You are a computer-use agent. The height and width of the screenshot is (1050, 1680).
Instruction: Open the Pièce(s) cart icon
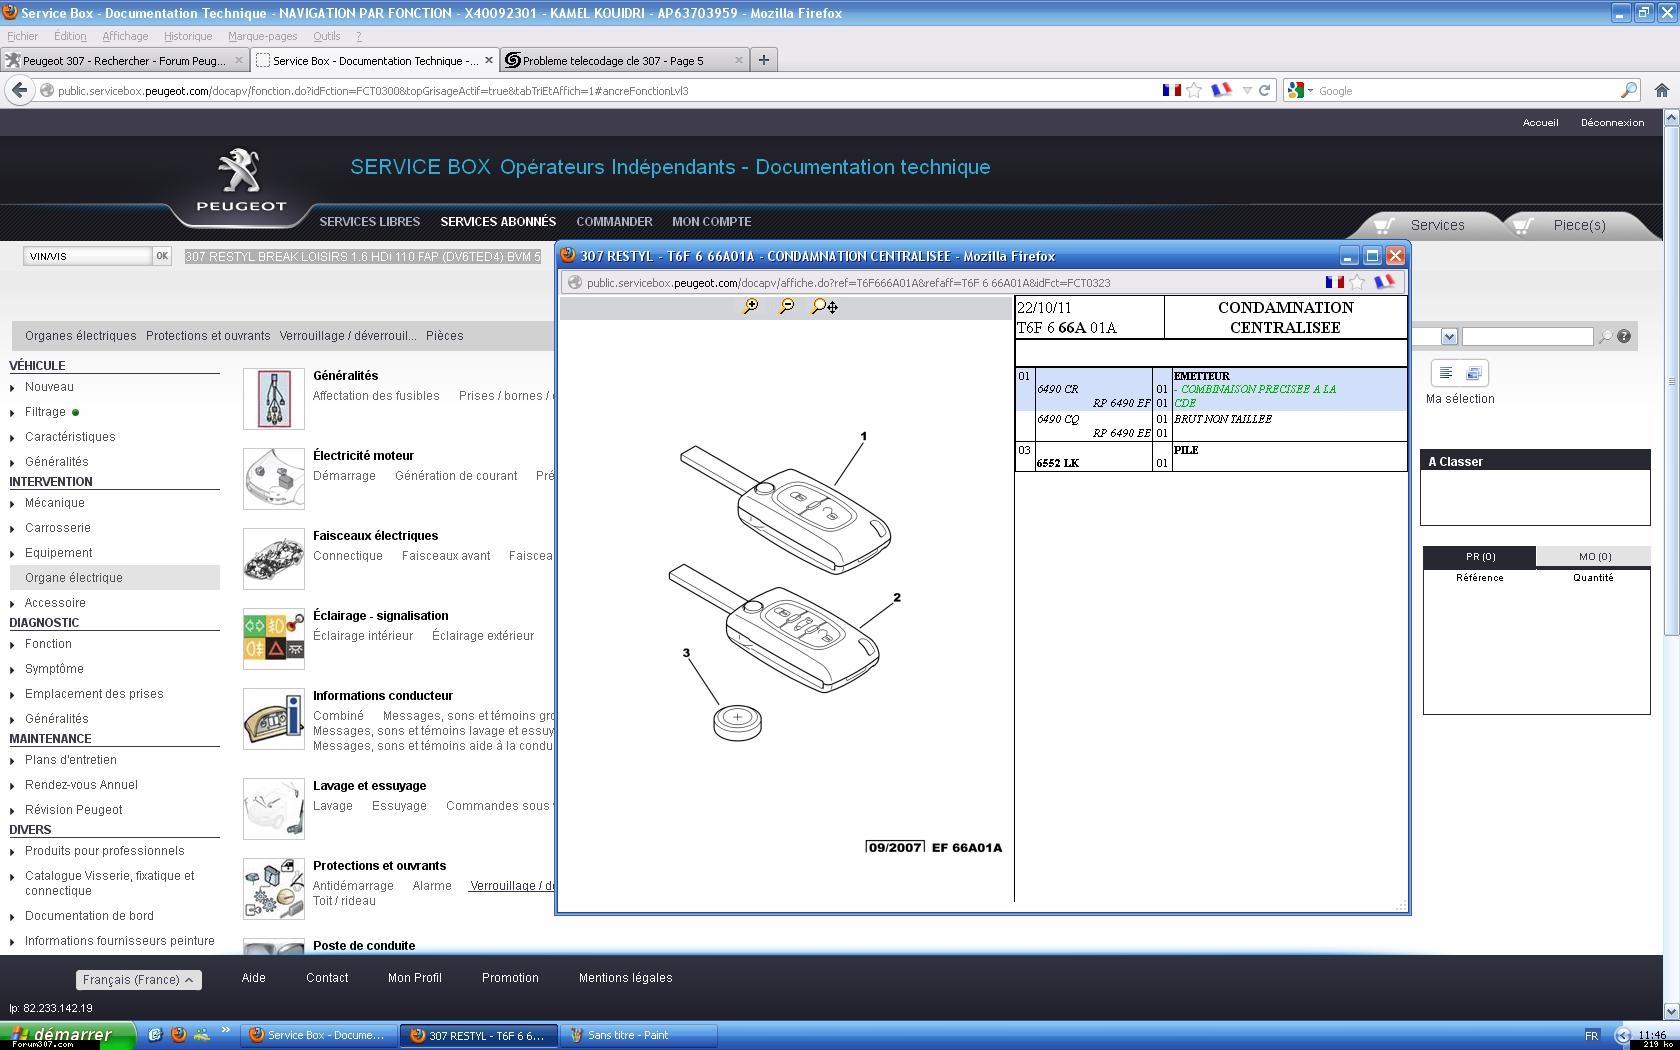click(1523, 225)
